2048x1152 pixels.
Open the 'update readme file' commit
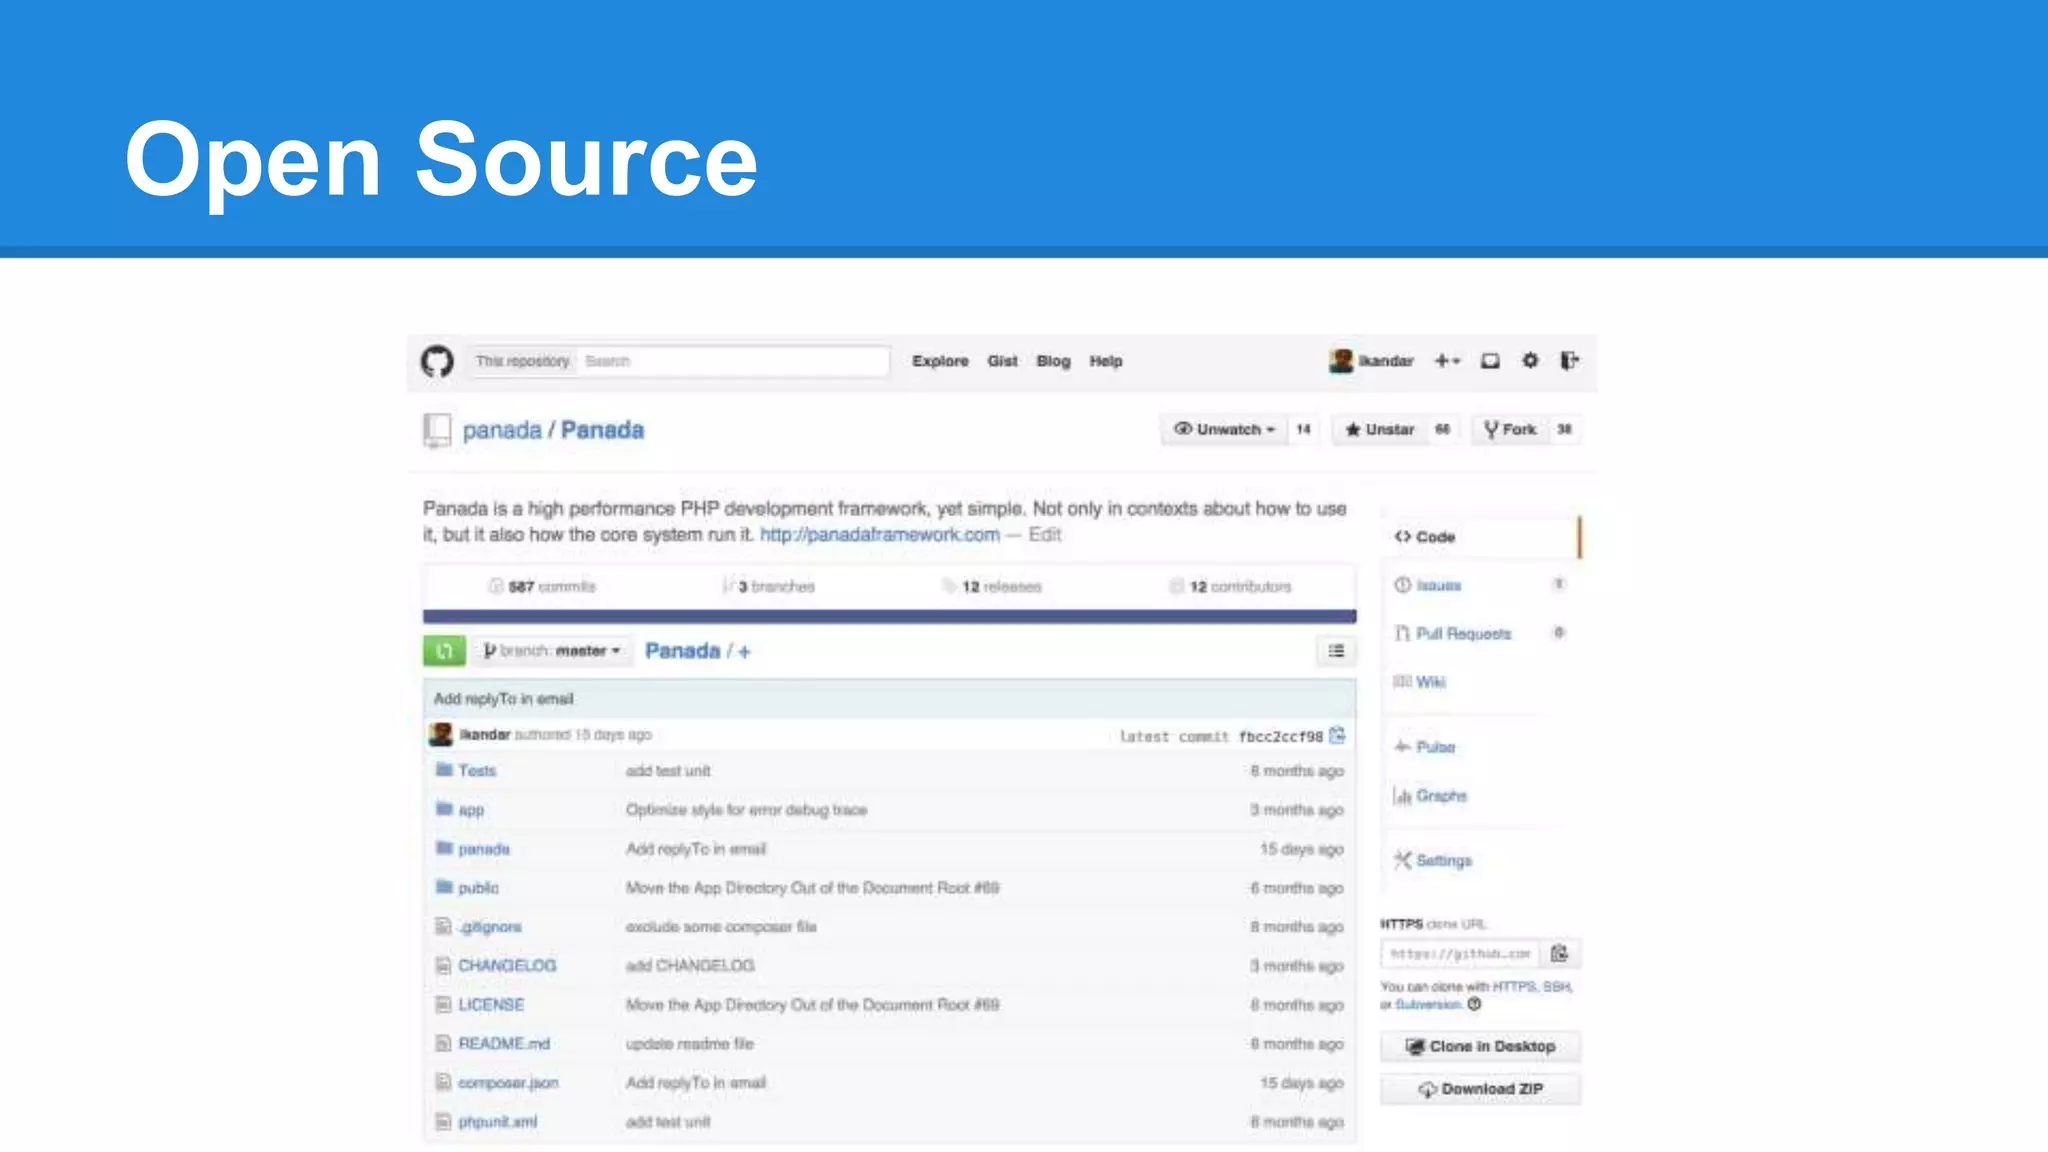(690, 1044)
